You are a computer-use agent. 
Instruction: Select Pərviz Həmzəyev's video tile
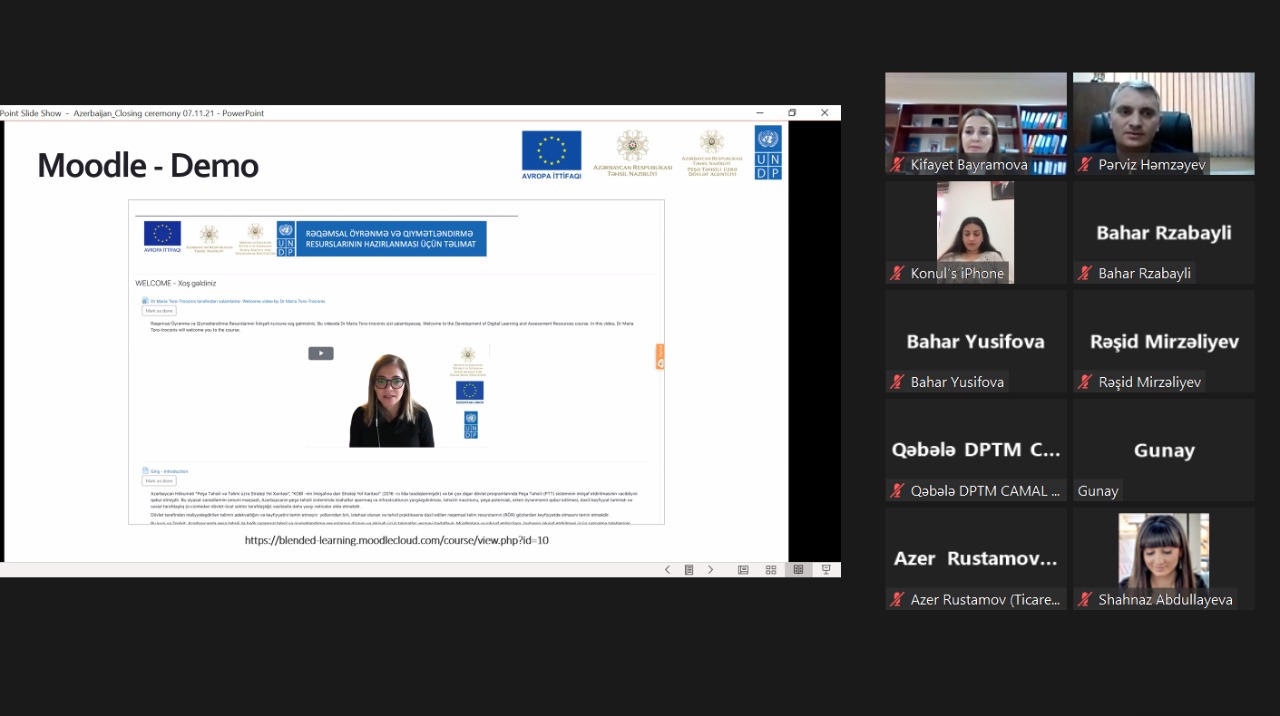(1164, 123)
